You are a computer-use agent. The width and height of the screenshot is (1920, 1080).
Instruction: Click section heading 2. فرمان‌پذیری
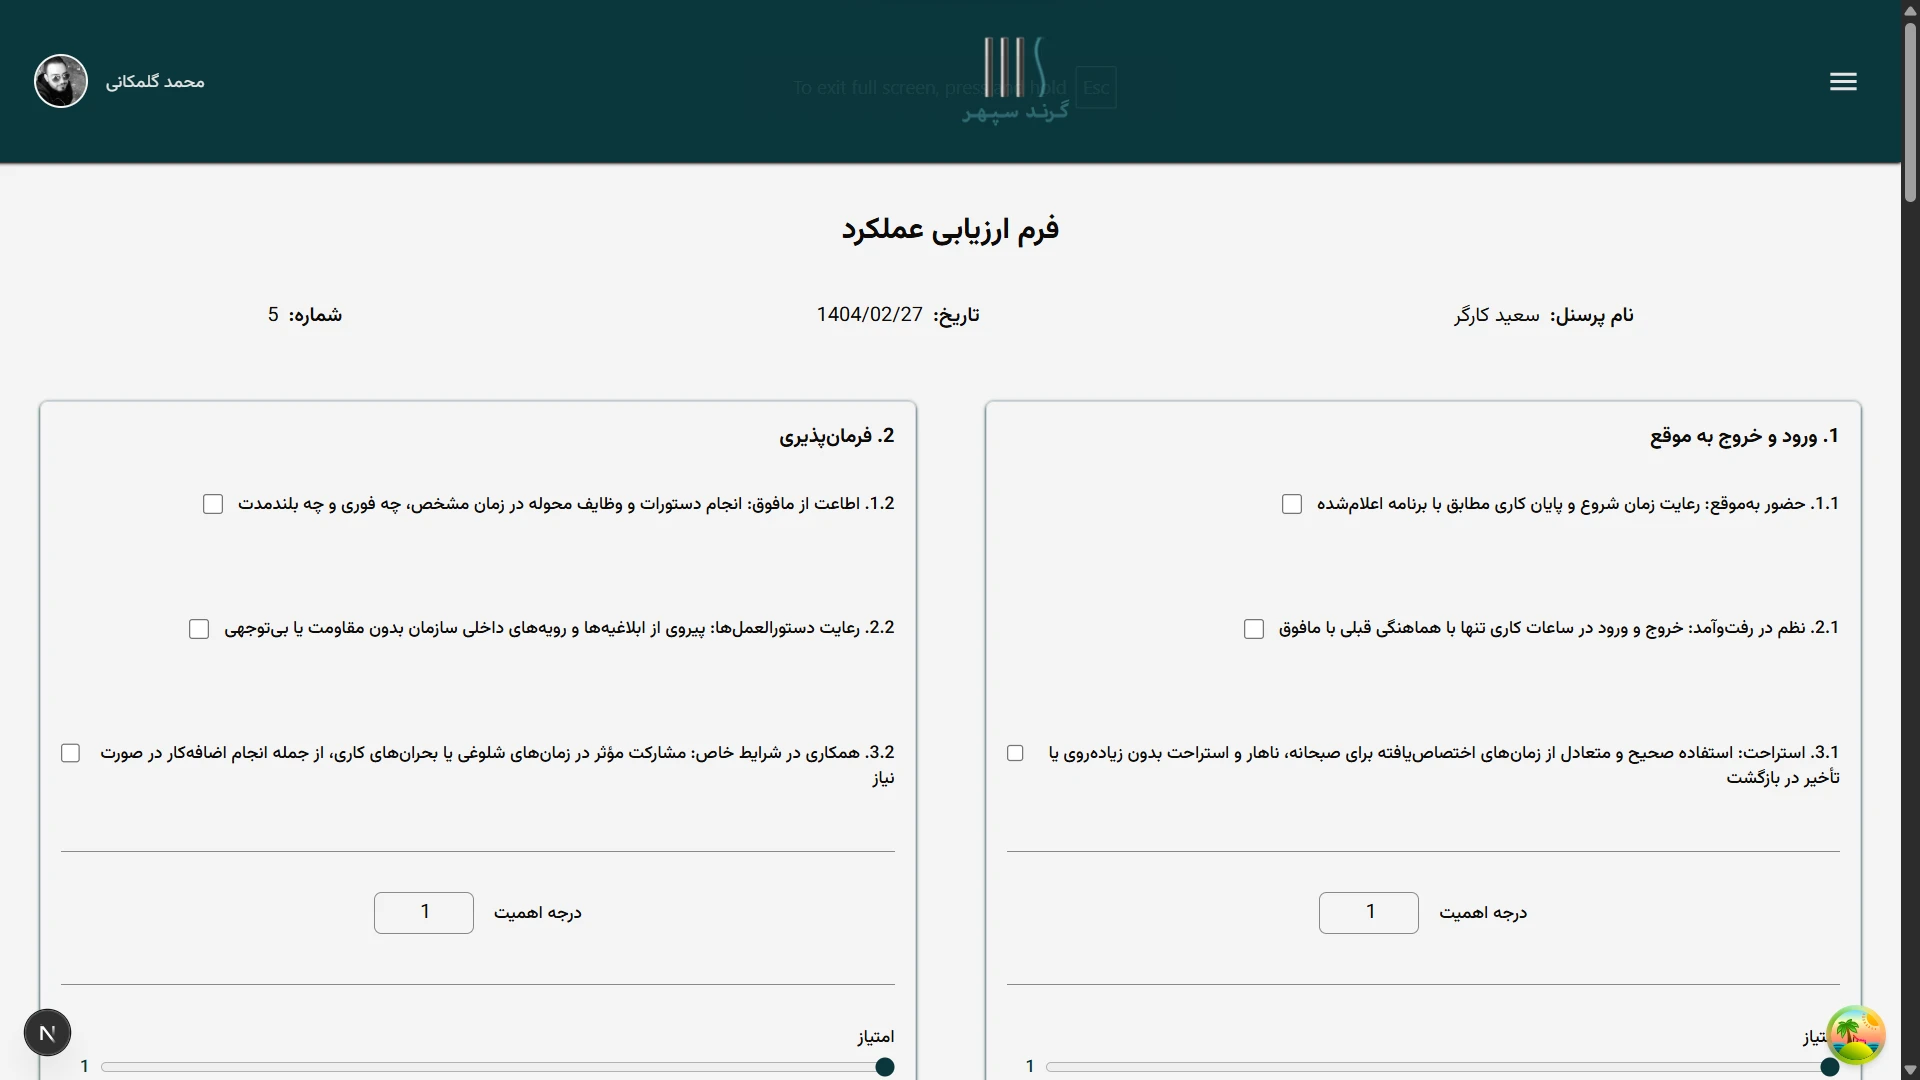(837, 437)
